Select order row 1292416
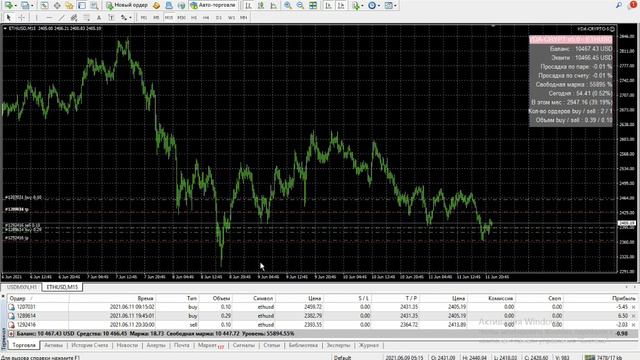 (322, 325)
